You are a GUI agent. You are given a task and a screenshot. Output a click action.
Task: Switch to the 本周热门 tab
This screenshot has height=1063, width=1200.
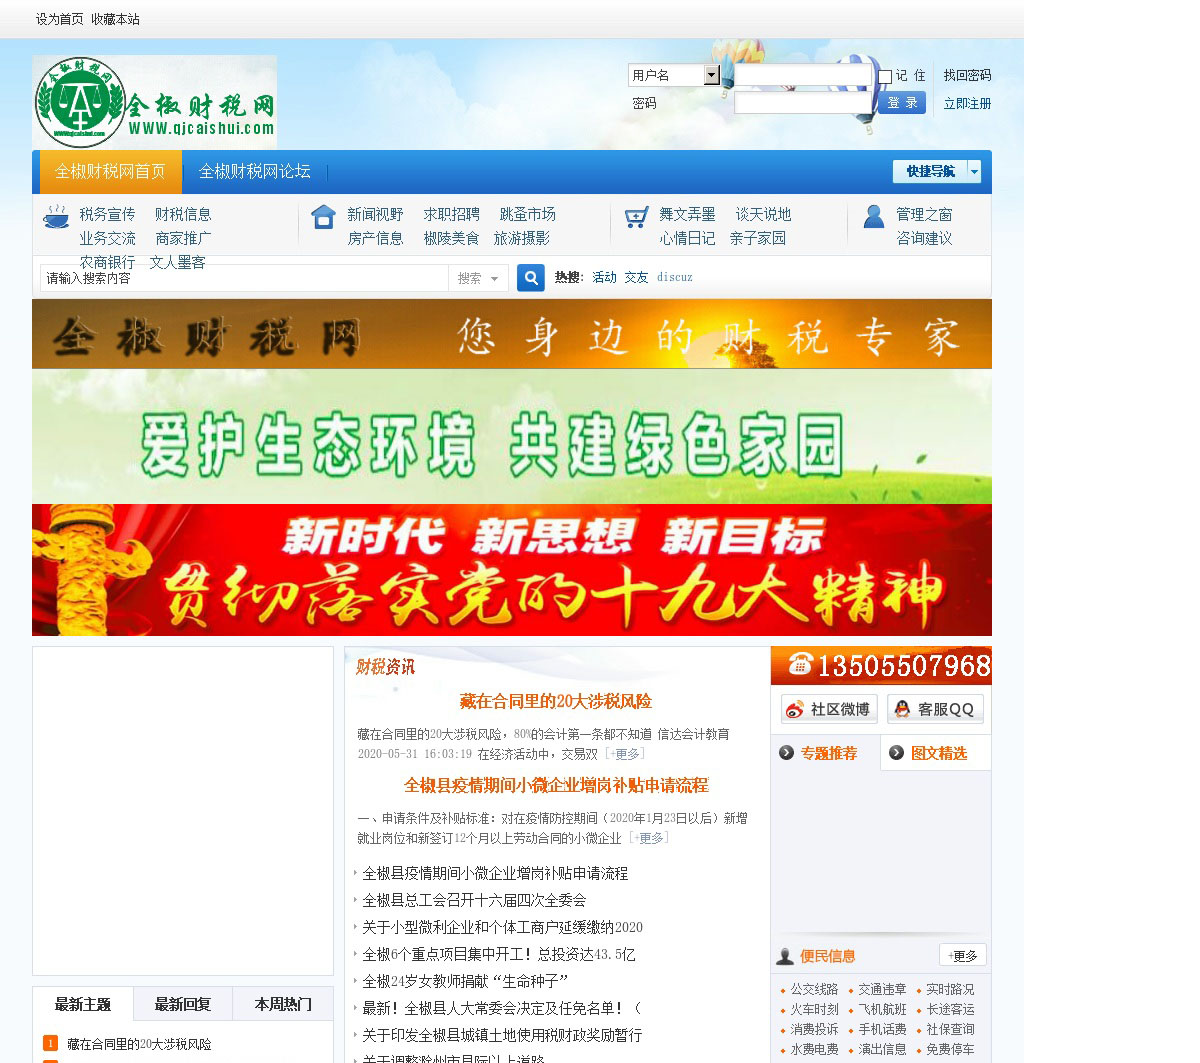point(283,1004)
